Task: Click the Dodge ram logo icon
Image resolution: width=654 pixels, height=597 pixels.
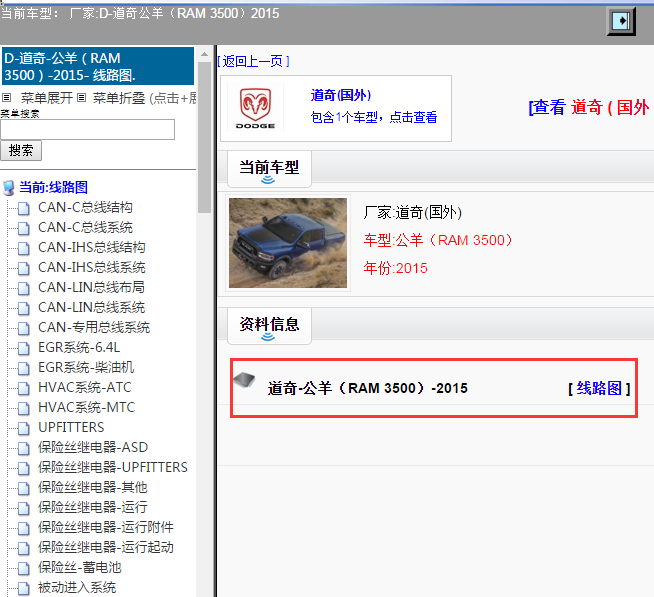Action: [x=255, y=108]
